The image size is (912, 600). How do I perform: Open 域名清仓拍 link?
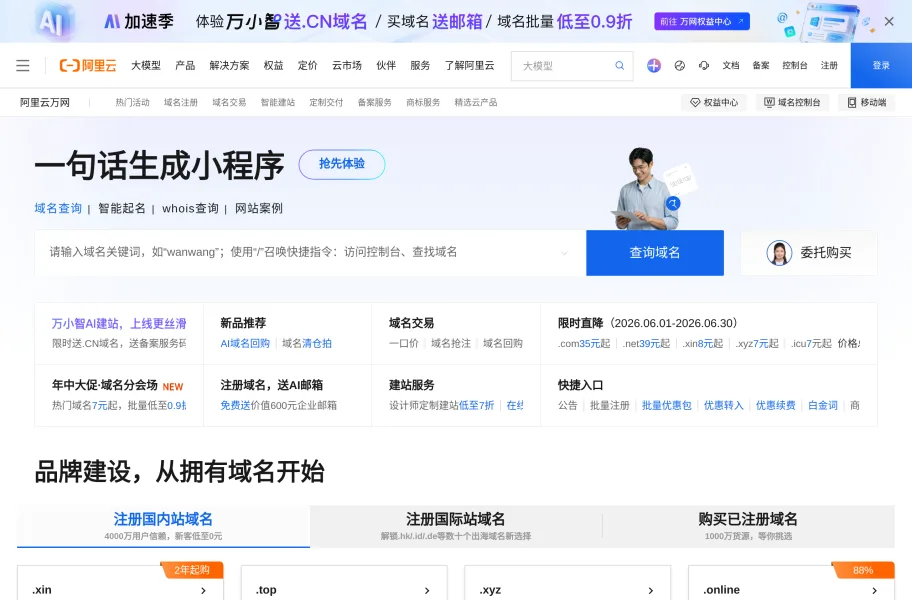click(307, 344)
